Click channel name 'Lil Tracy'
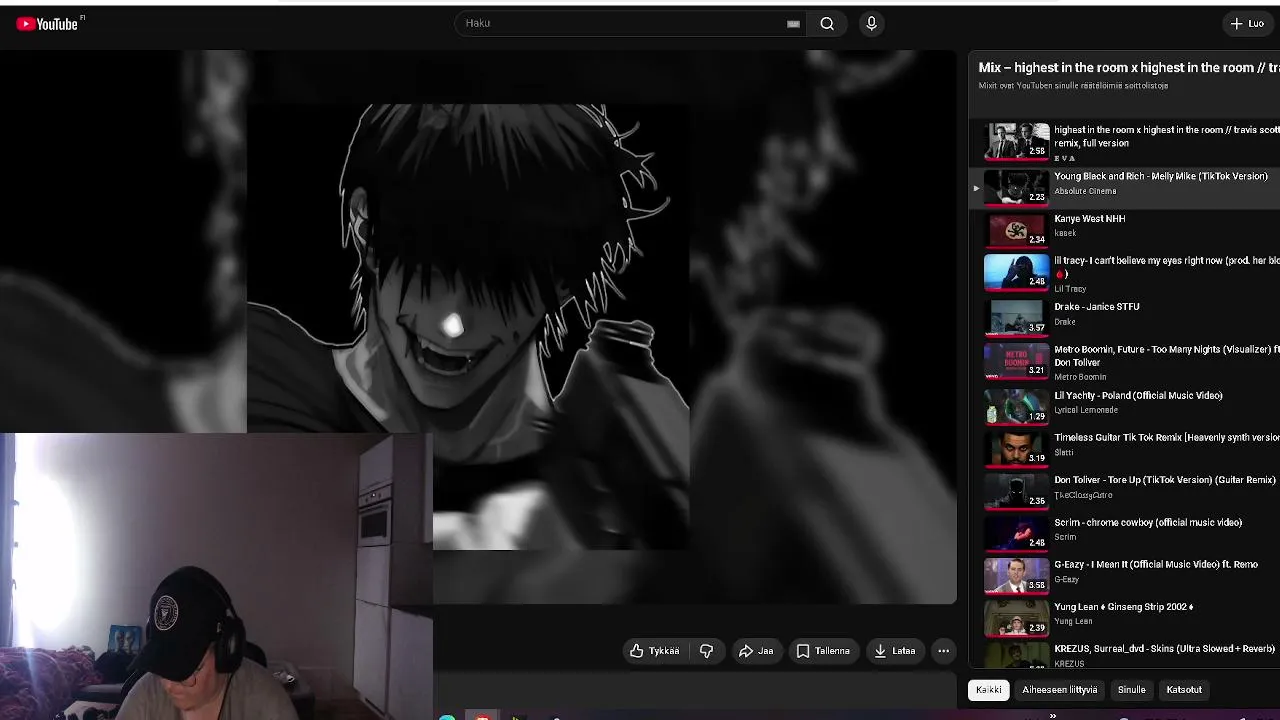Viewport: 1280px width, 720px height. tap(1070, 289)
